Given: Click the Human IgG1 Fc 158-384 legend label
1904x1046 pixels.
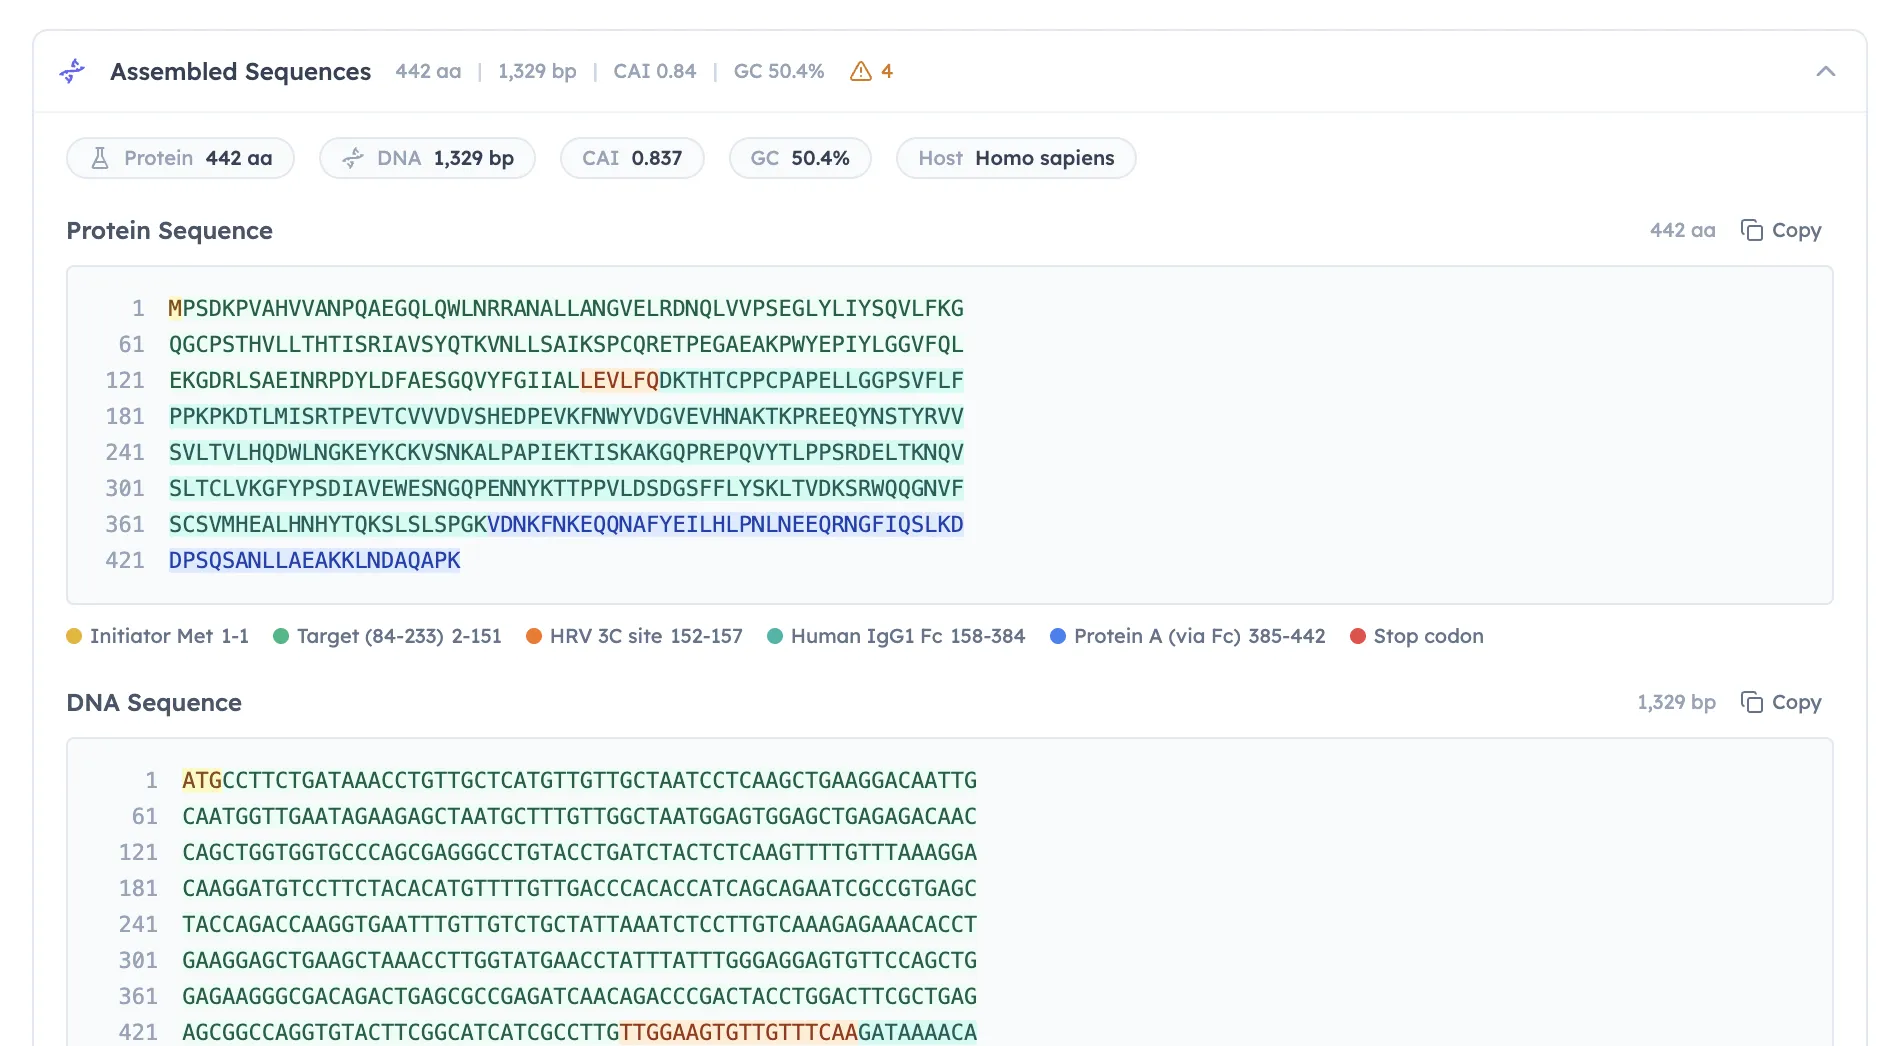Looking at the screenshot, I should coord(908,636).
